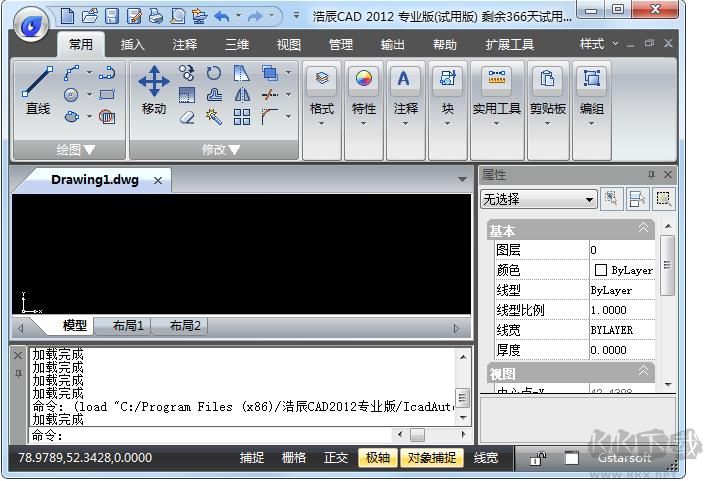Viewport: 704px width, 481px height.
Task: Collapse the 基本 properties section
Action: [x=643, y=230]
